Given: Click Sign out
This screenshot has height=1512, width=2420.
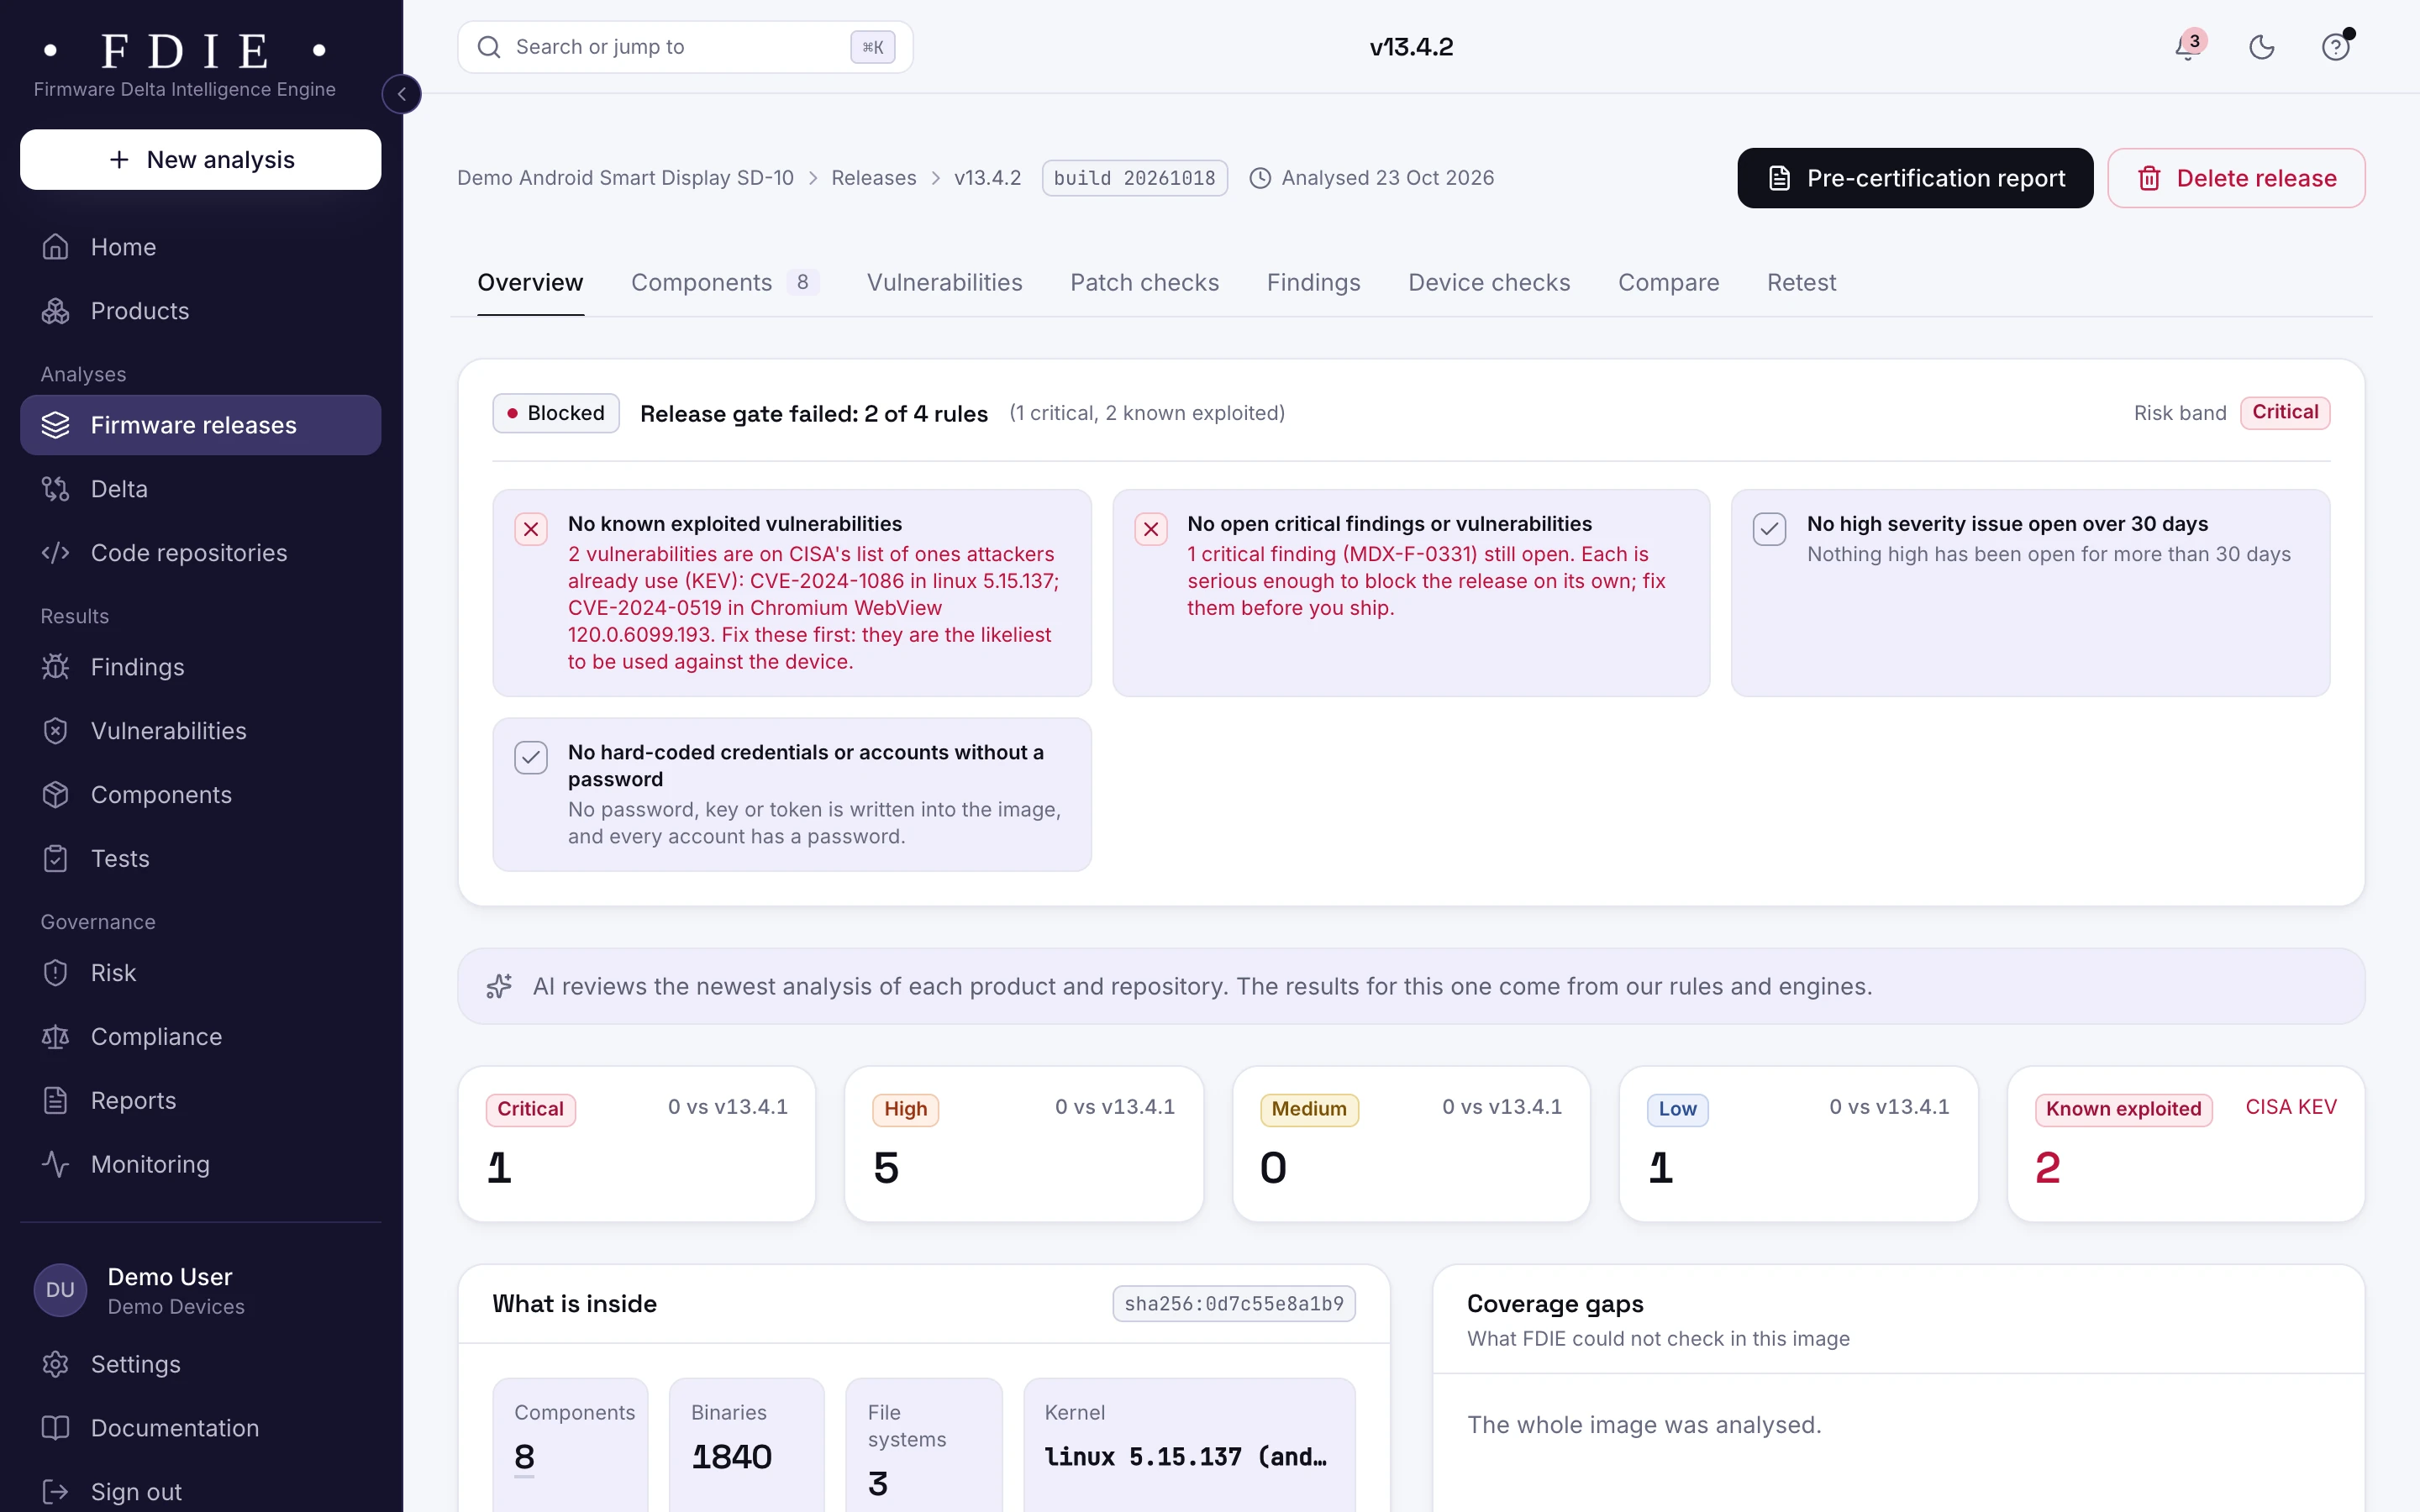Looking at the screenshot, I should (201, 1492).
